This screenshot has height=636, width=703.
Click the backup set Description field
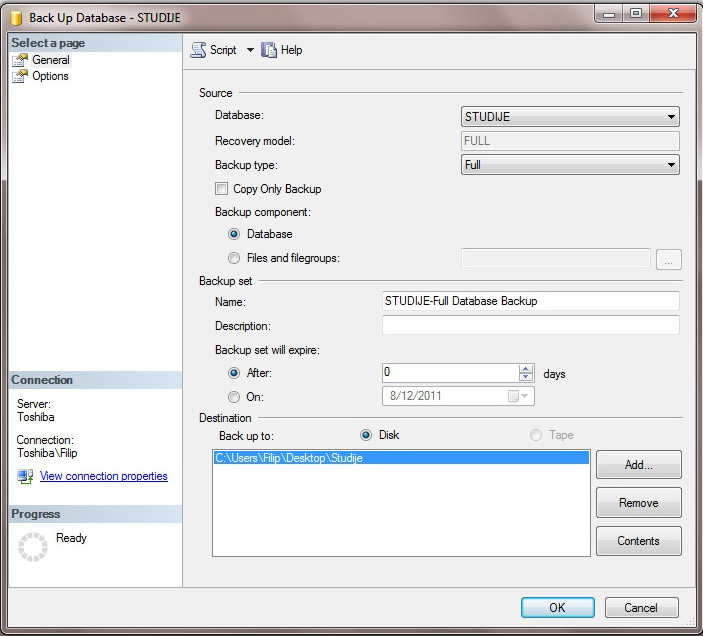[530, 326]
